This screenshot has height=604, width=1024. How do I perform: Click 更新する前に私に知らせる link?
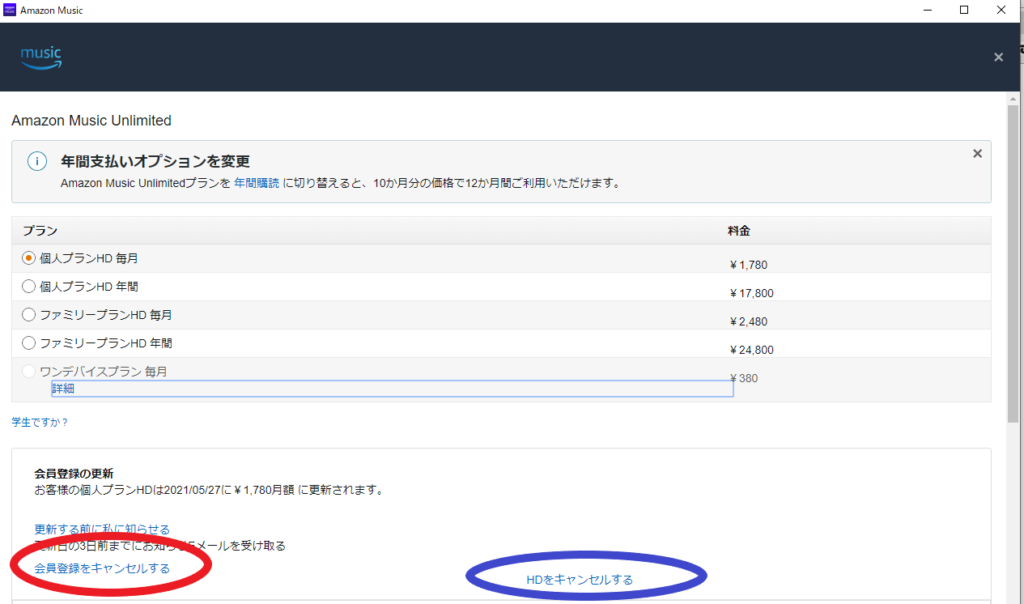click(102, 529)
